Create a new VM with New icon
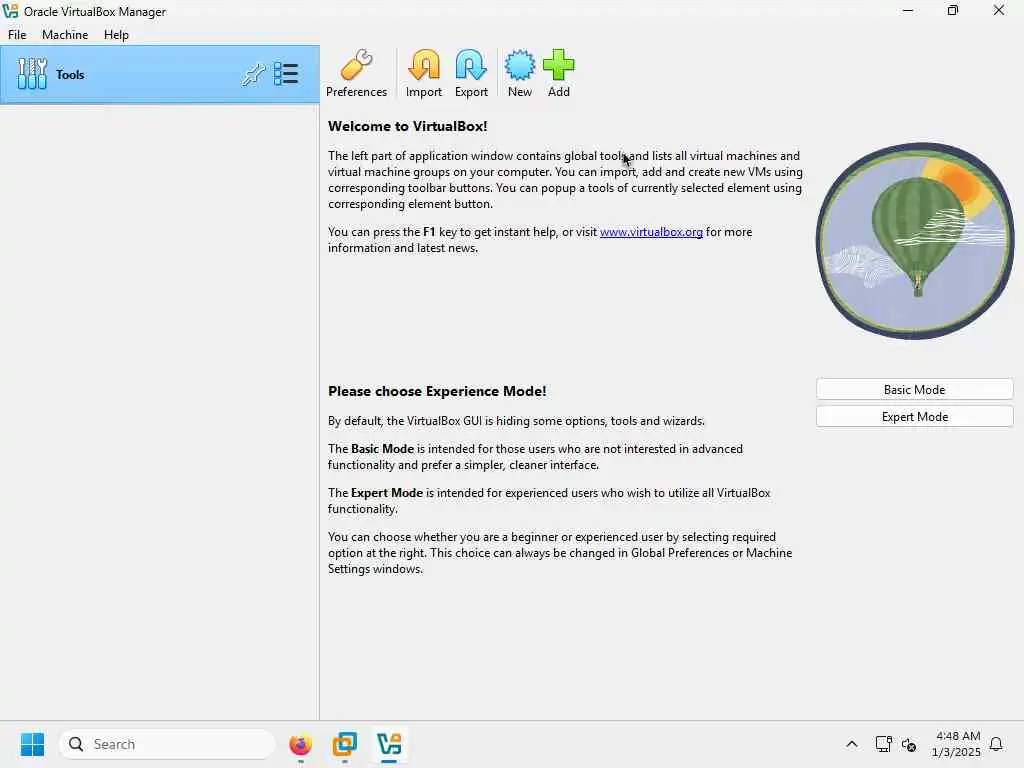 coord(520,73)
